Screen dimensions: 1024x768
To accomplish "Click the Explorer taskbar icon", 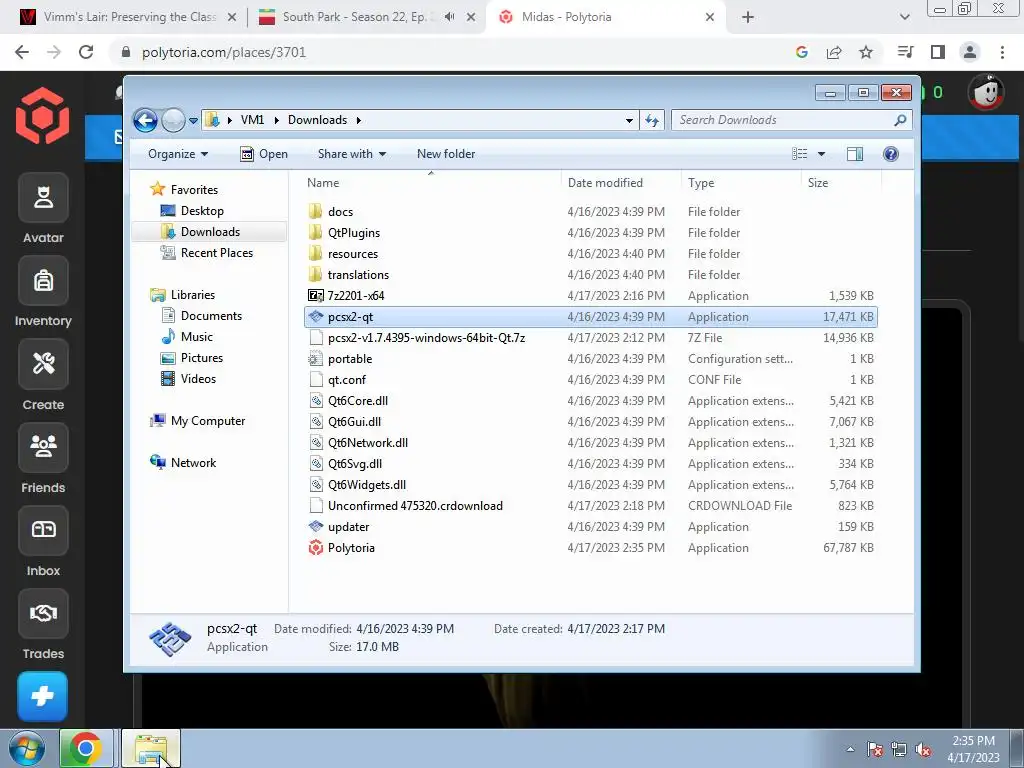I will click(151, 748).
